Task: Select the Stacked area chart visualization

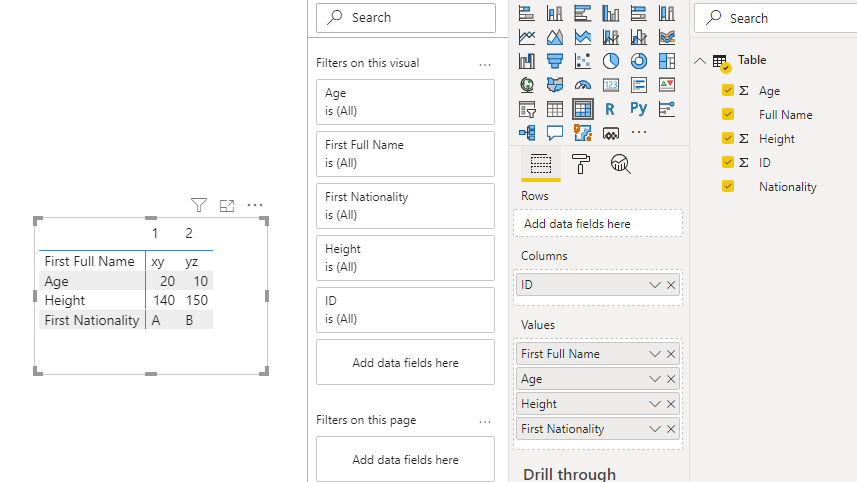Action: click(583, 37)
